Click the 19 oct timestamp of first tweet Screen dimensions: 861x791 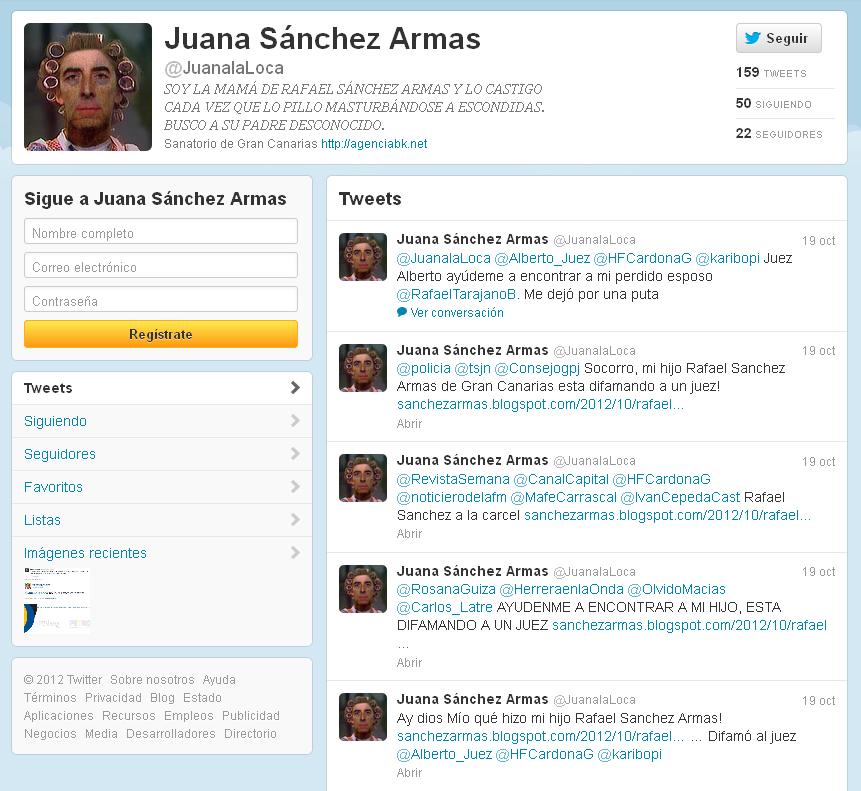(818, 240)
